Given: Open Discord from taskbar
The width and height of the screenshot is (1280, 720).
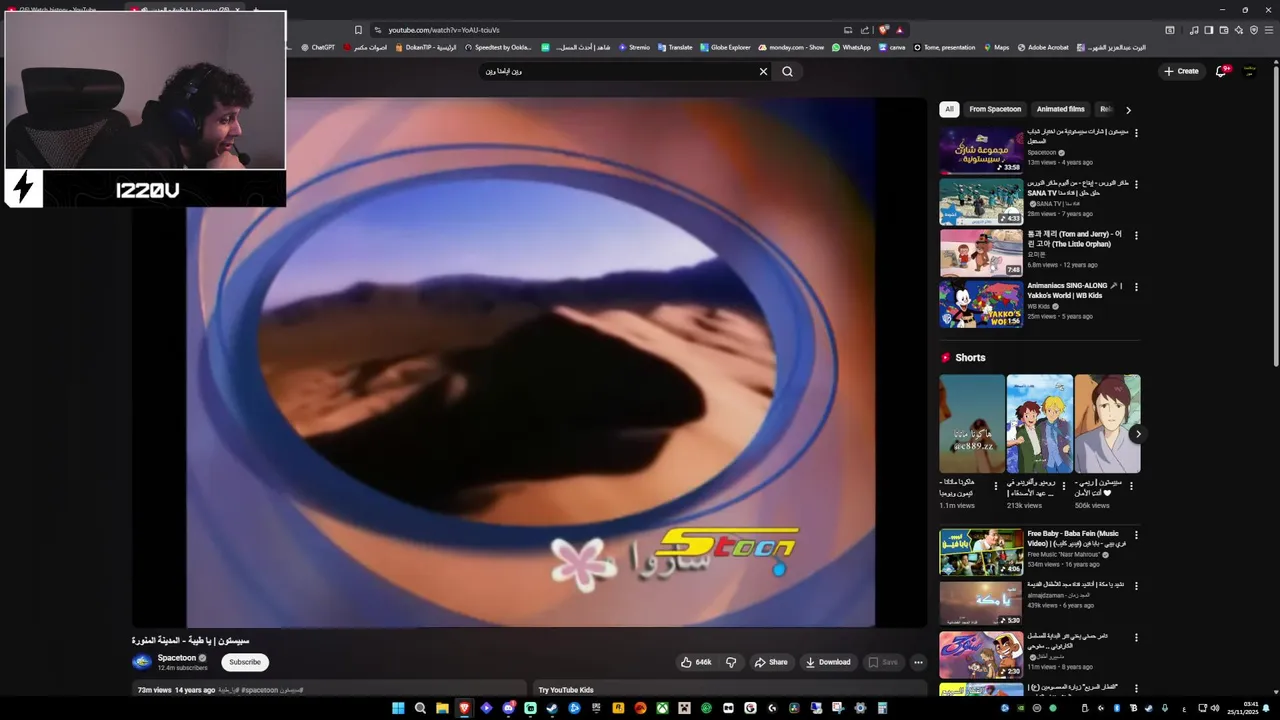Looking at the screenshot, I should pyautogui.click(x=508, y=708).
